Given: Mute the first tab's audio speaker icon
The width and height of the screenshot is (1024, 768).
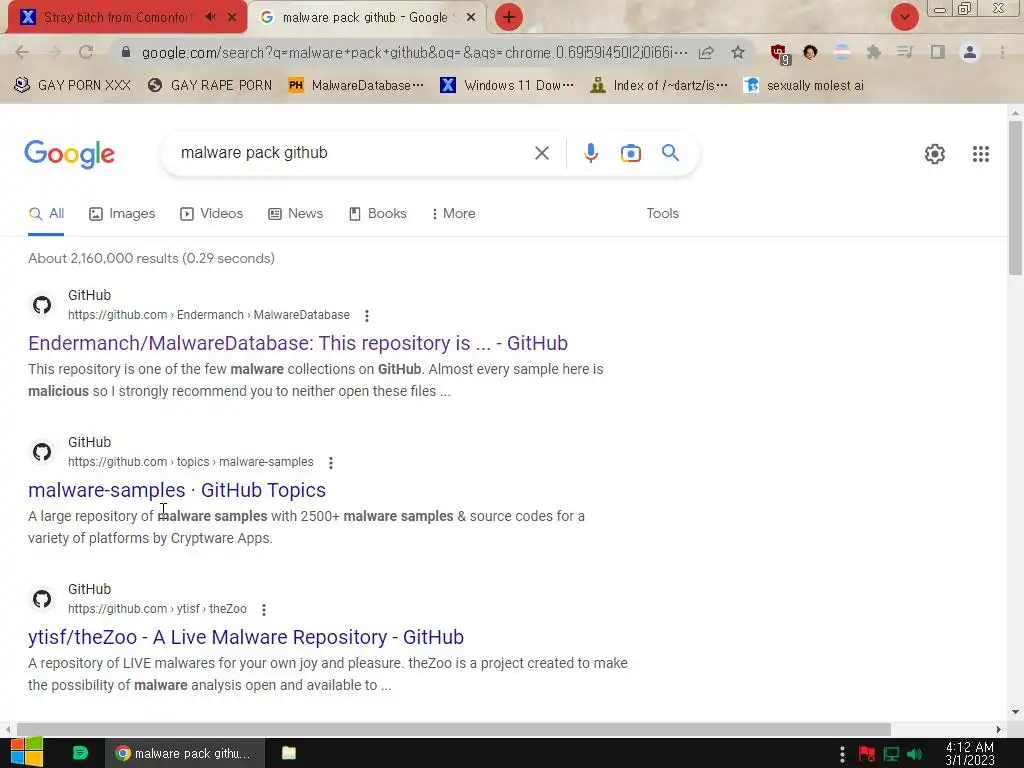Looking at the screenshot, I should point(210,17).
